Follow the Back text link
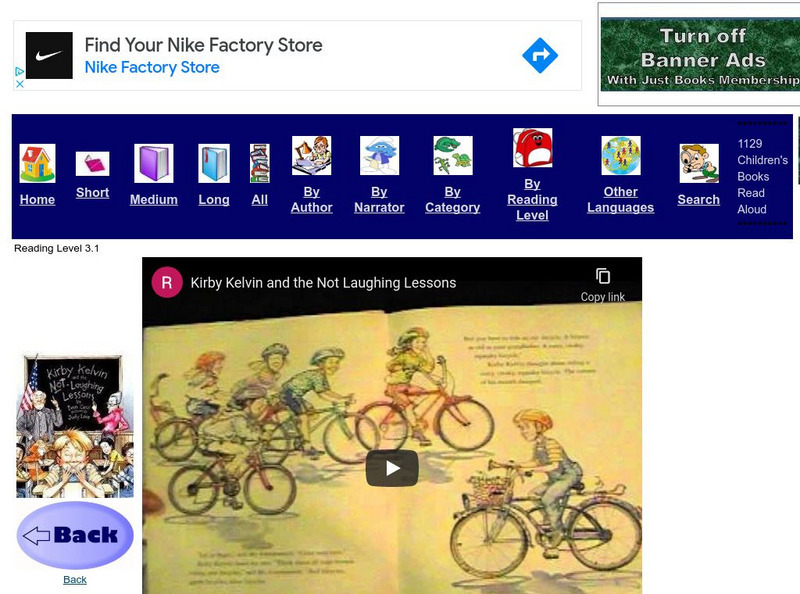The height and width of the screenshot is (594, 800). (75, 580)
